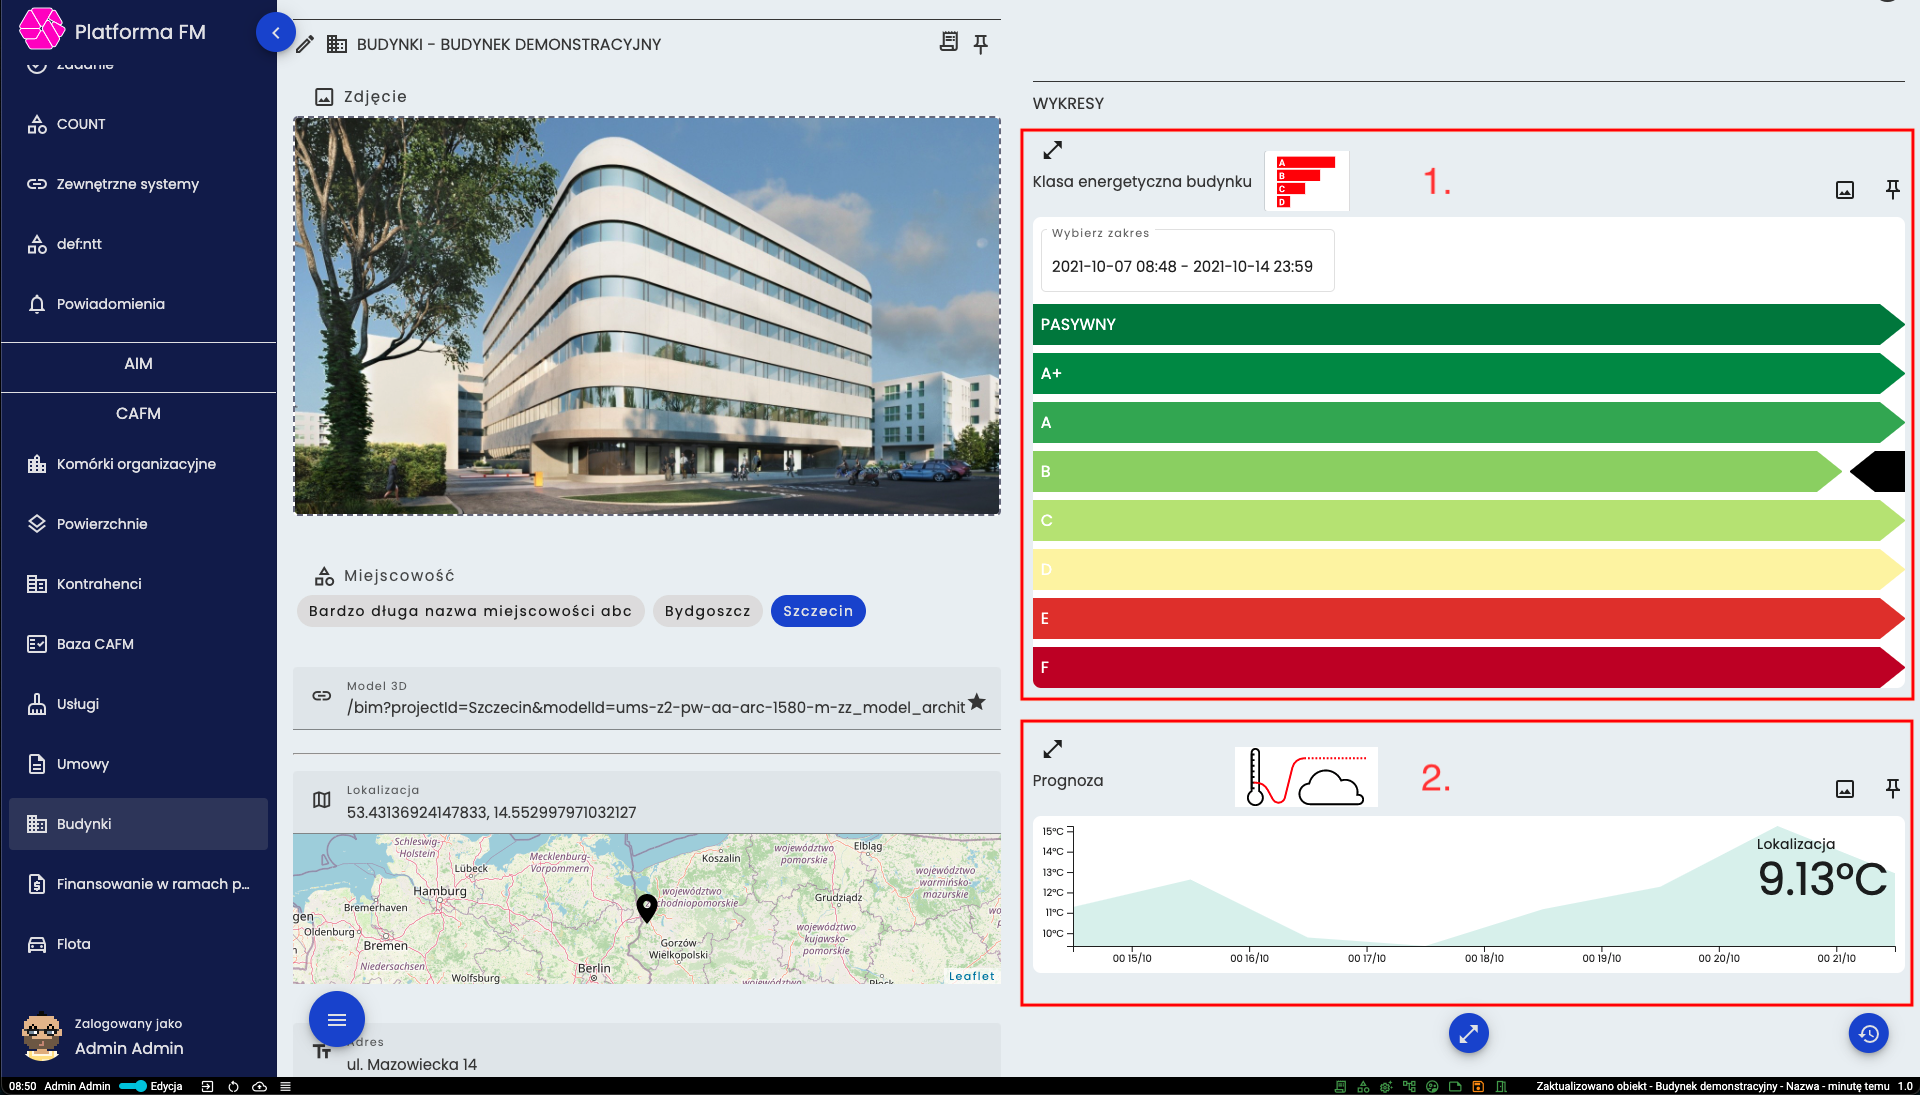
Task: Open Zewnętrzne systemy in the sidebar
Action: (x=139, y=184)
